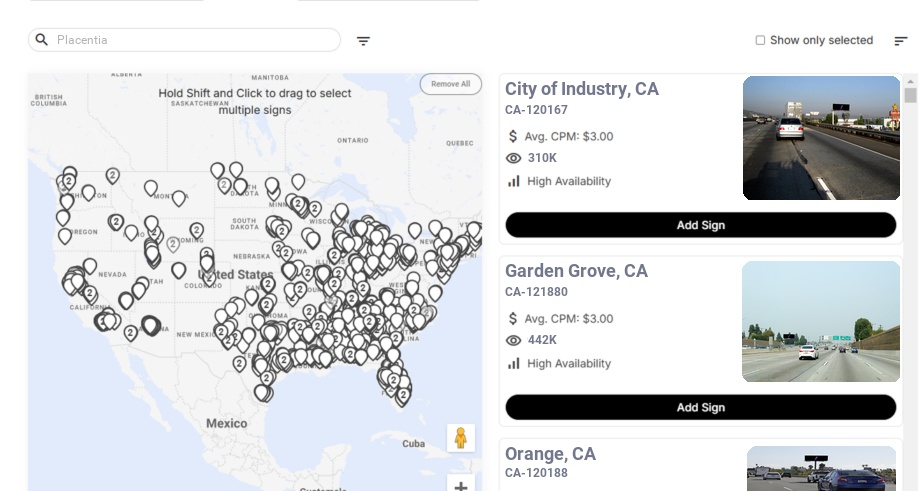Click the search magnifier icon

[42, 40]
